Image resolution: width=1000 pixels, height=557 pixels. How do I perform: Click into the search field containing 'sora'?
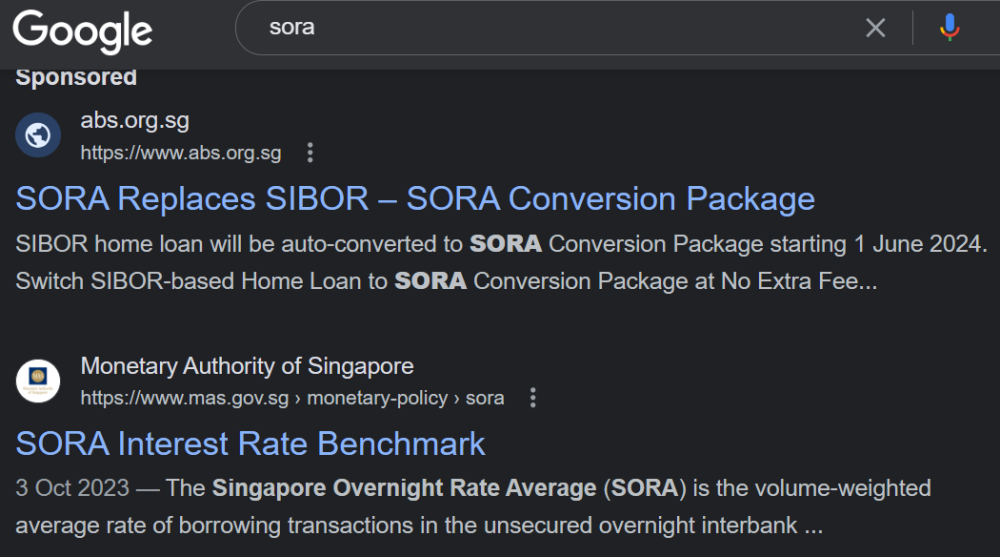550,28
